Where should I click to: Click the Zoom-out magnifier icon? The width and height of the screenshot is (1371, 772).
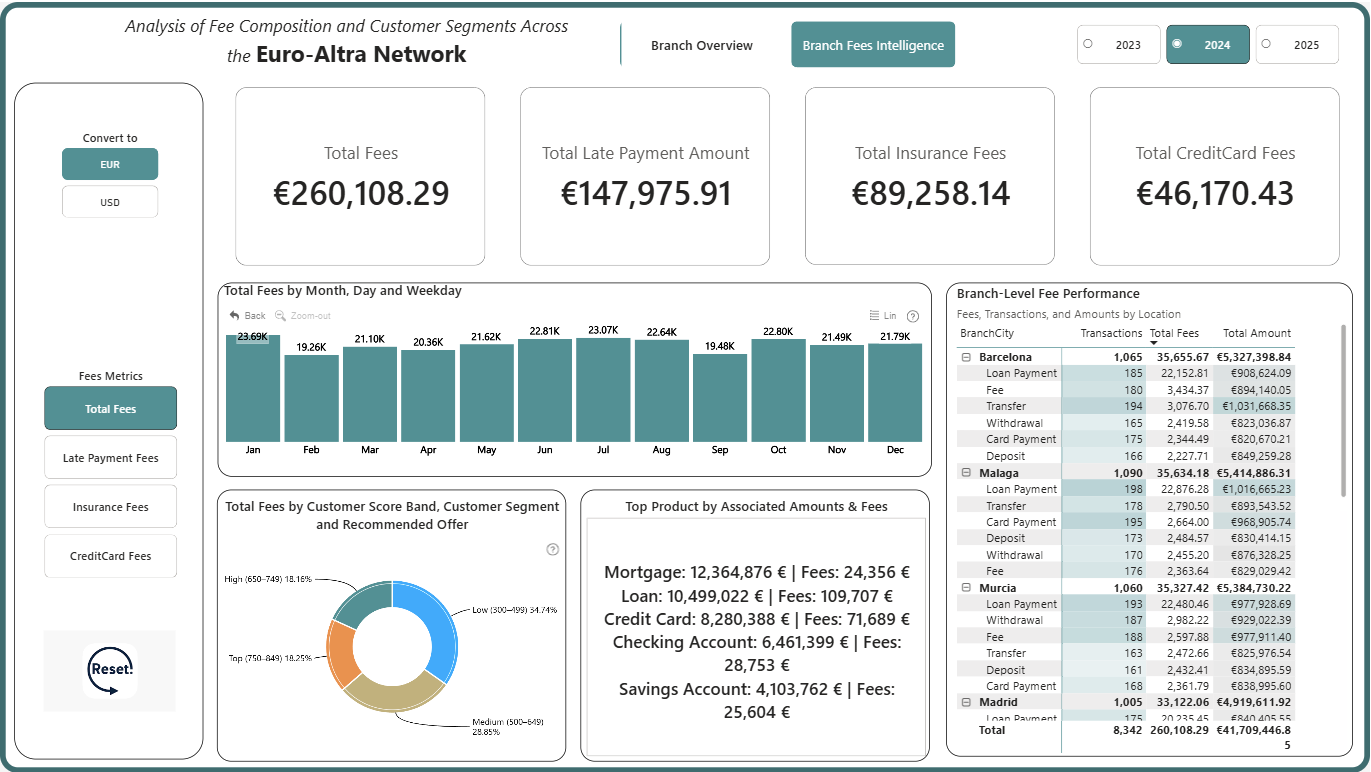(x=281, y=315)
